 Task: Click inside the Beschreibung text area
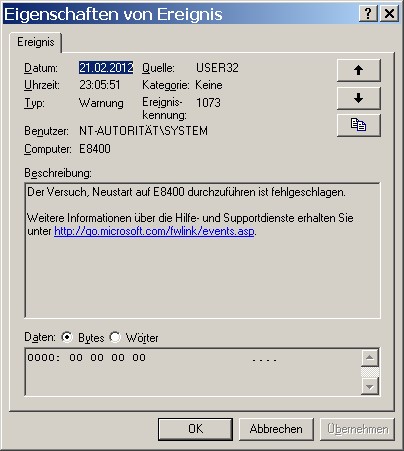pos(202,250)
